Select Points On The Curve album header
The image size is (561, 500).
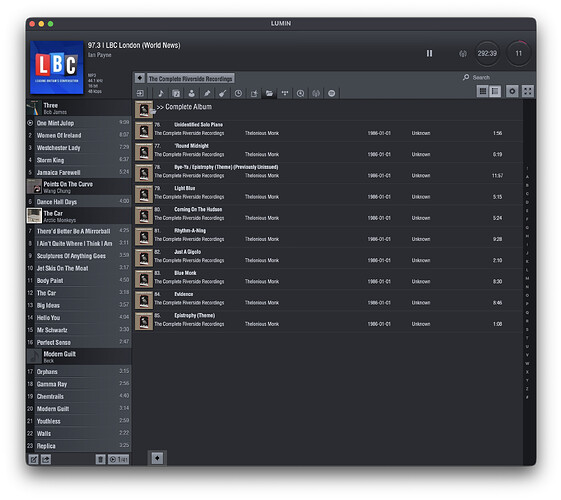pos(79,187)
